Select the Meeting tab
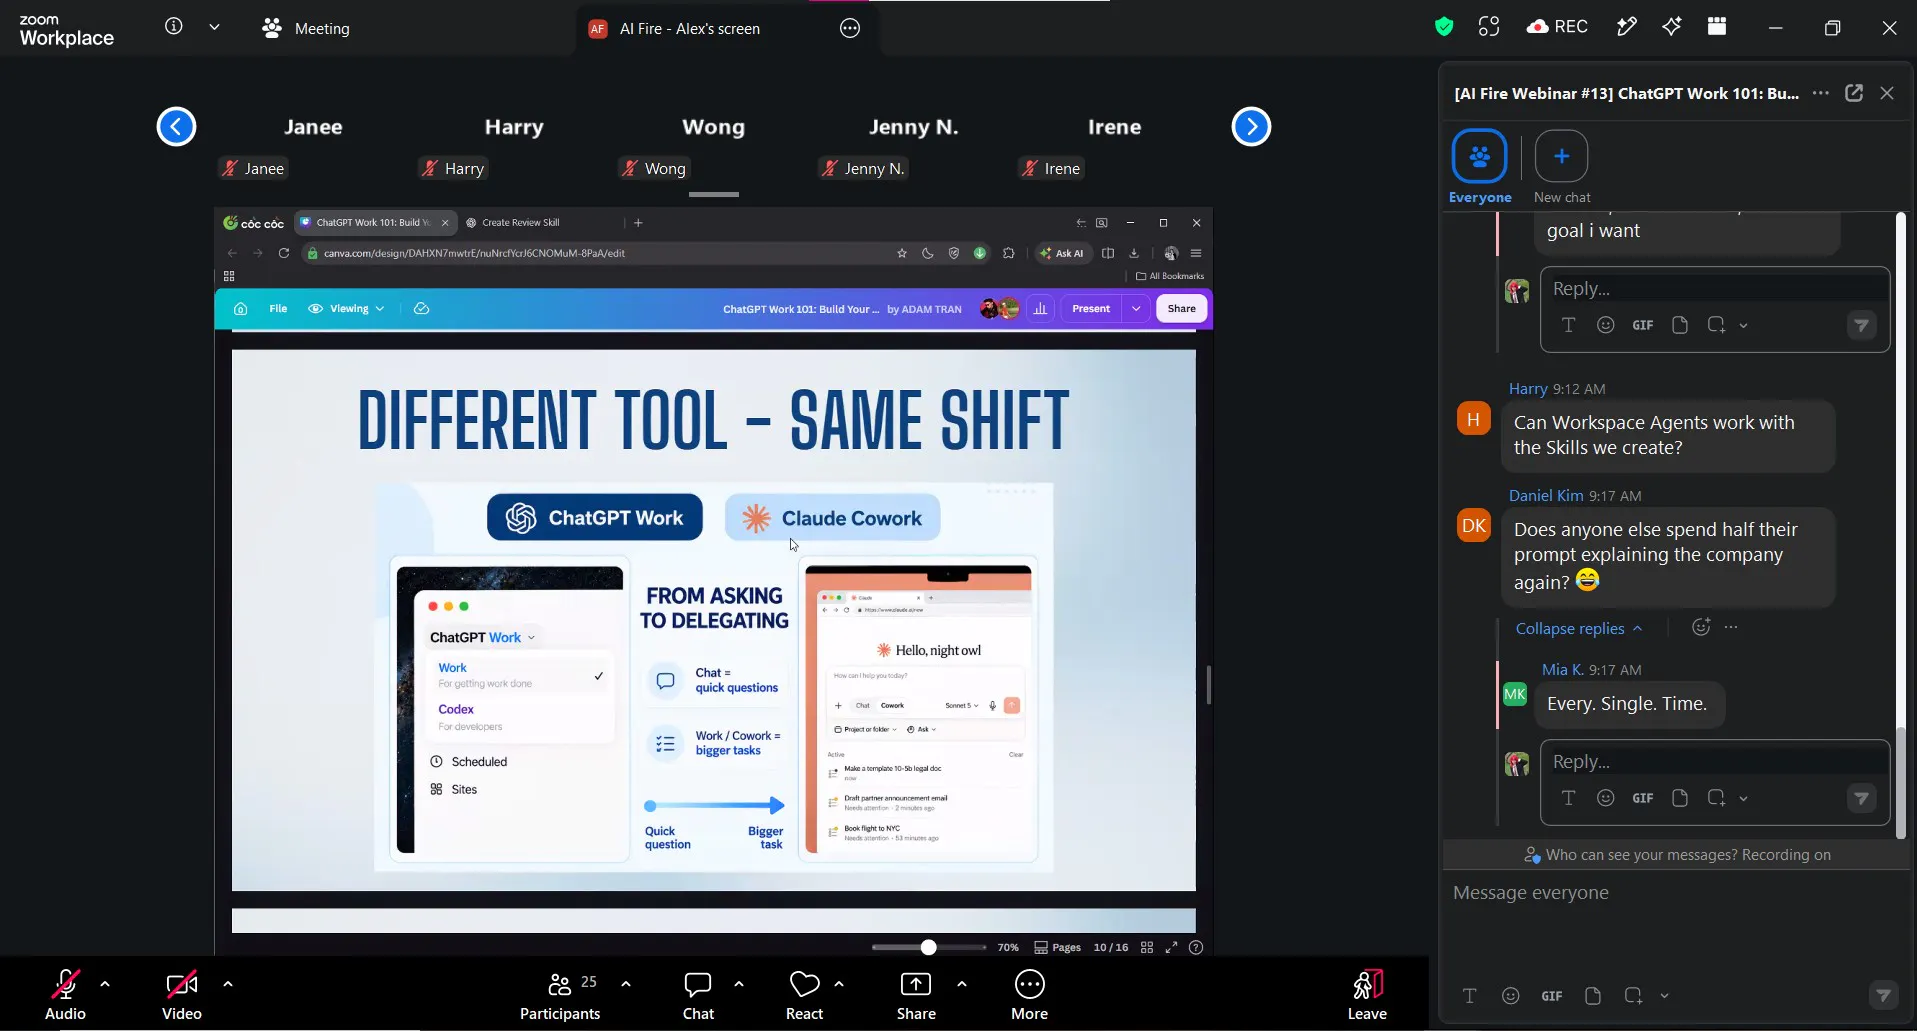The image size is (1917, 1031). pyautogui.click(x=306, y=28)
